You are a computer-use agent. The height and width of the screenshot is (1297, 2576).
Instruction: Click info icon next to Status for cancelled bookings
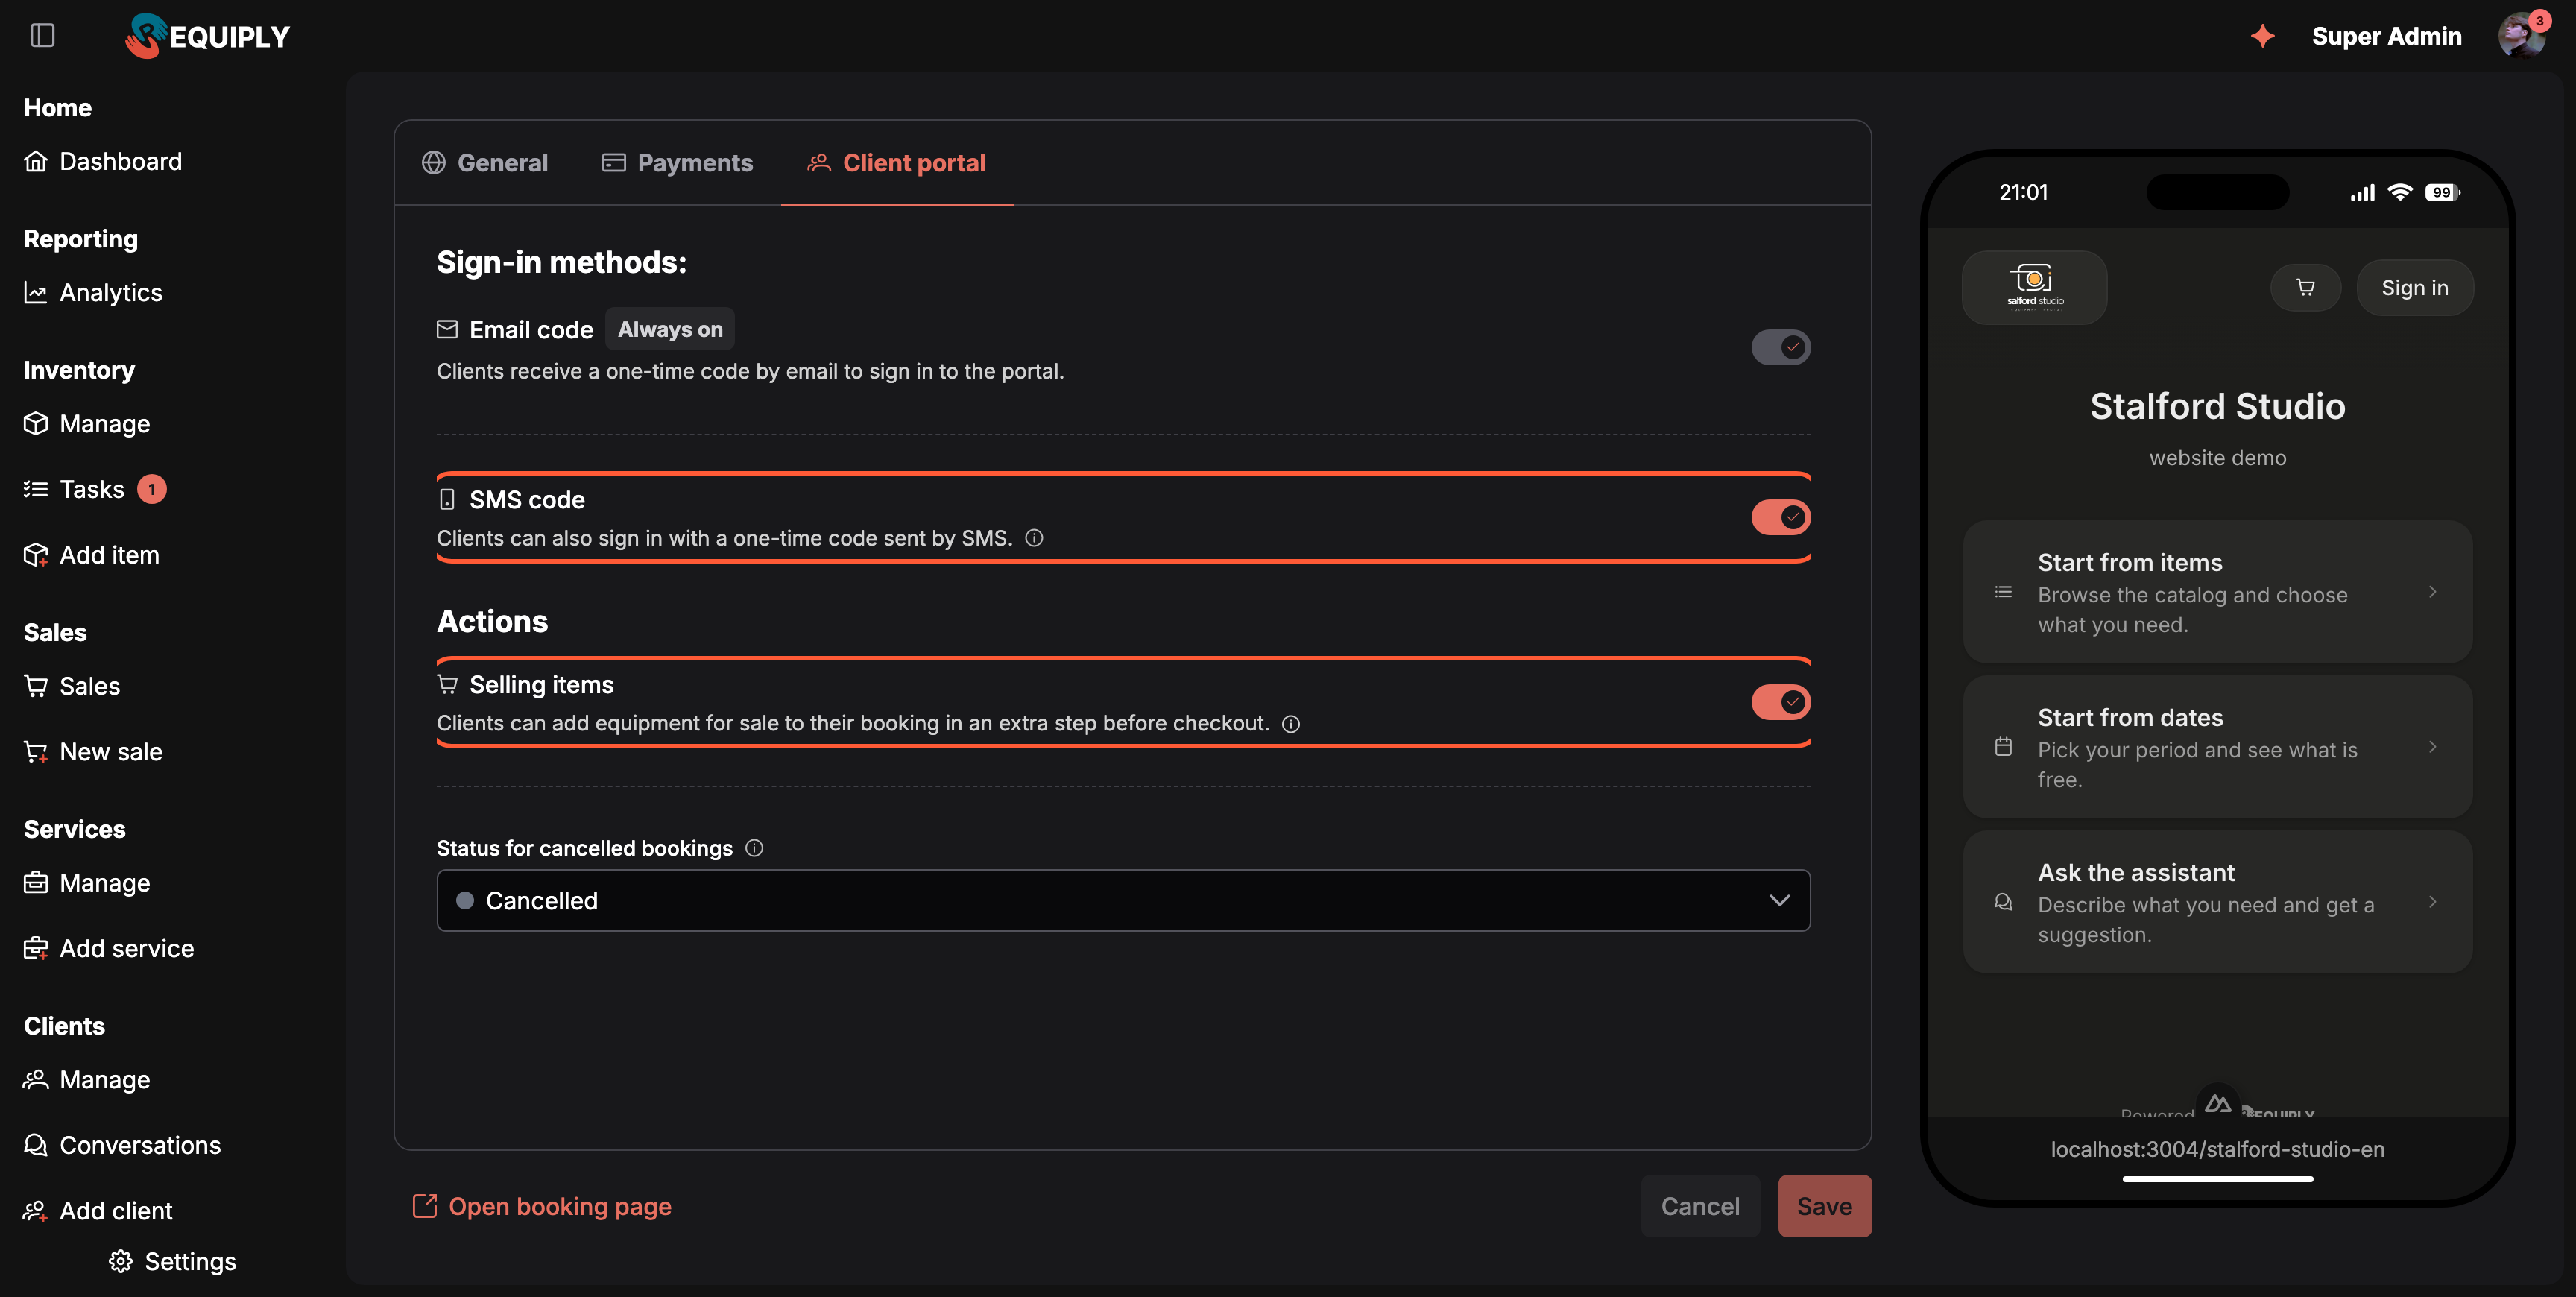pyautogui.click(x=754, y=848)
